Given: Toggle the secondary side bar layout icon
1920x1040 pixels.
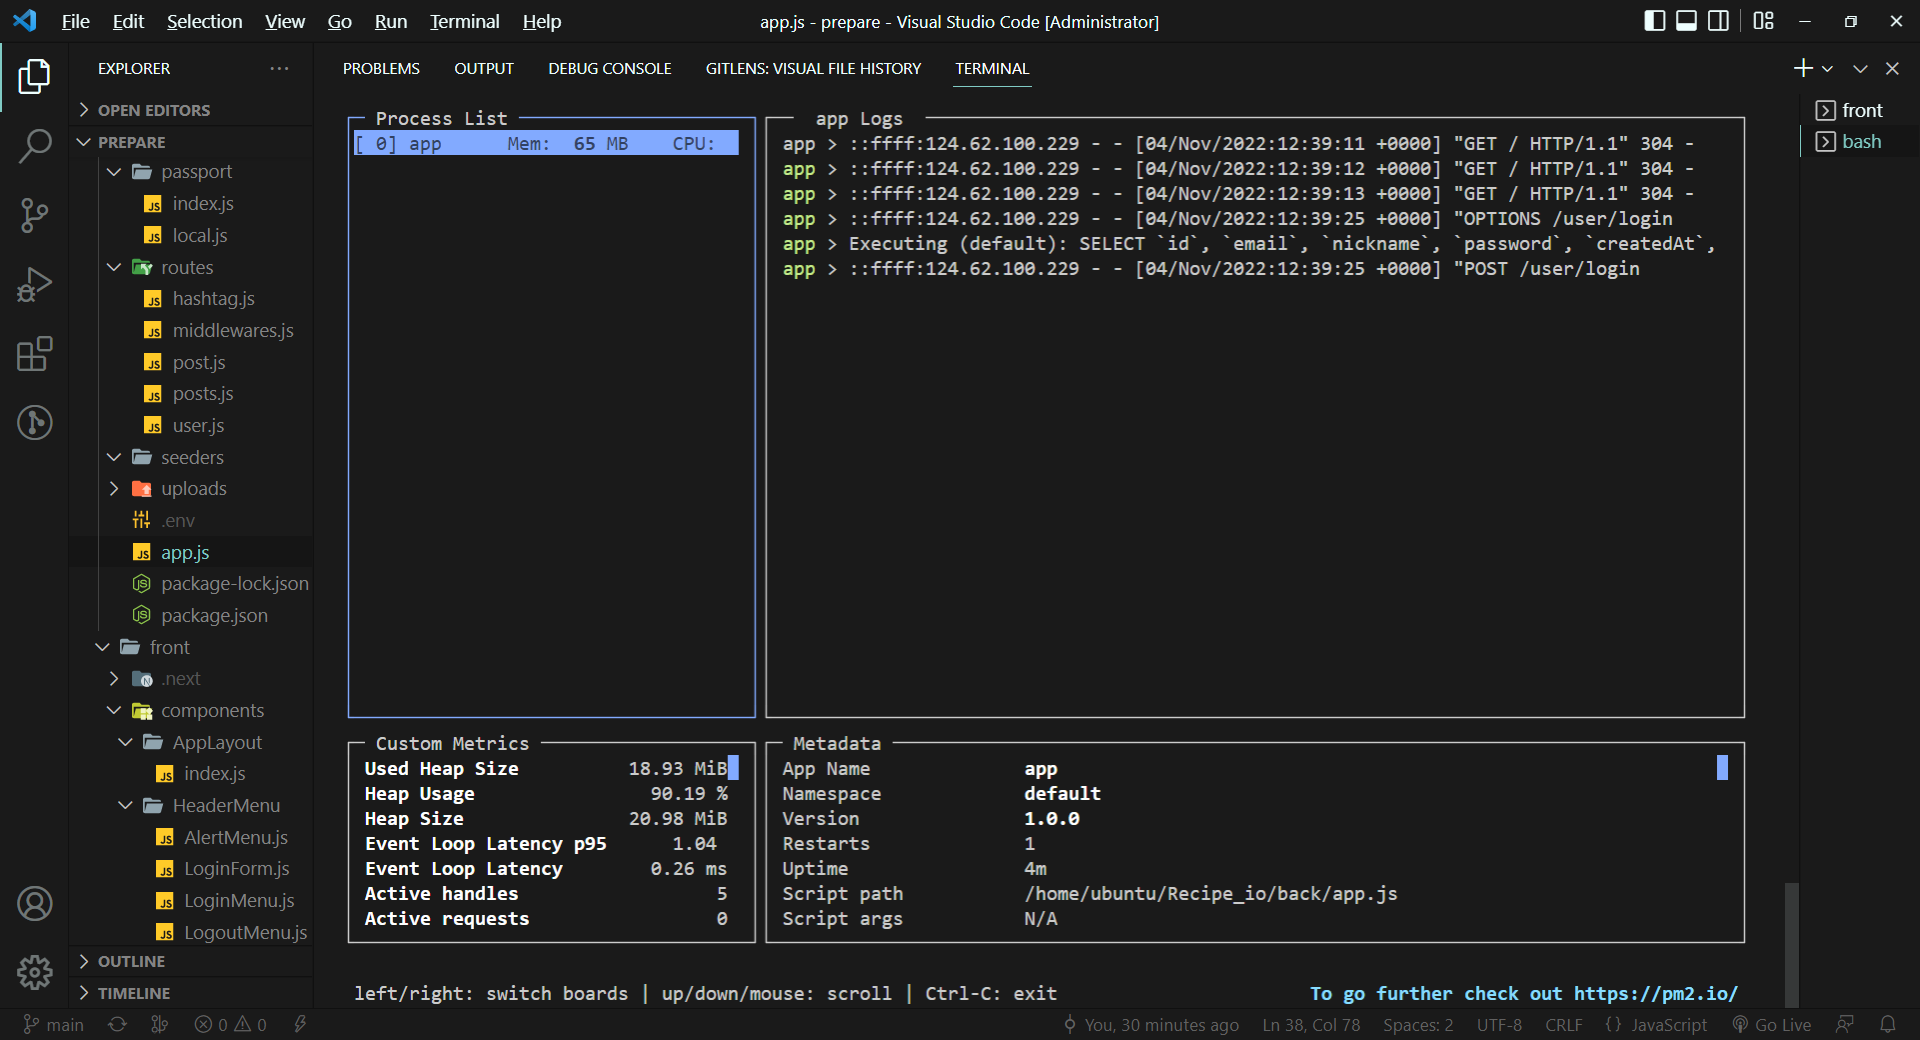Looking at the screenshot, I should pos(1719,21).
